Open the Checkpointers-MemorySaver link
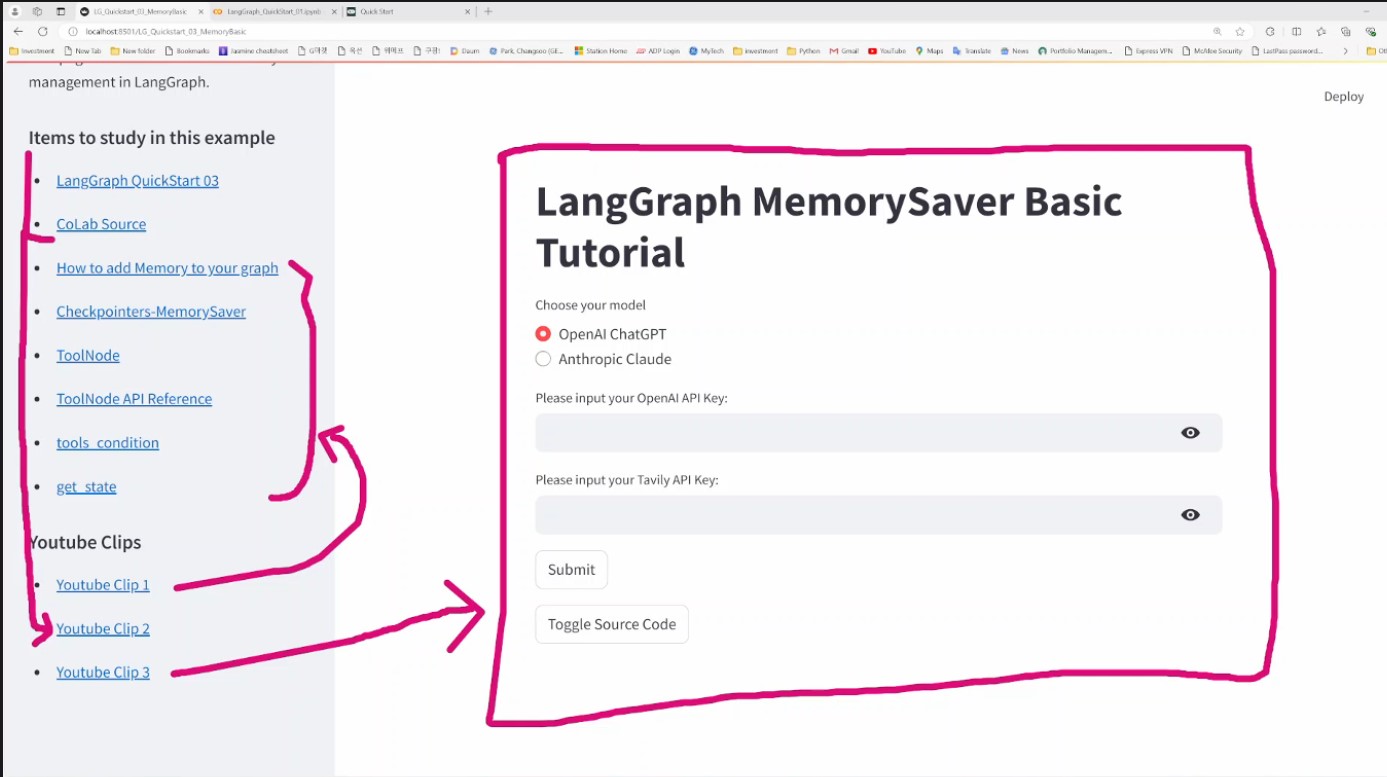 coord(151,312)
